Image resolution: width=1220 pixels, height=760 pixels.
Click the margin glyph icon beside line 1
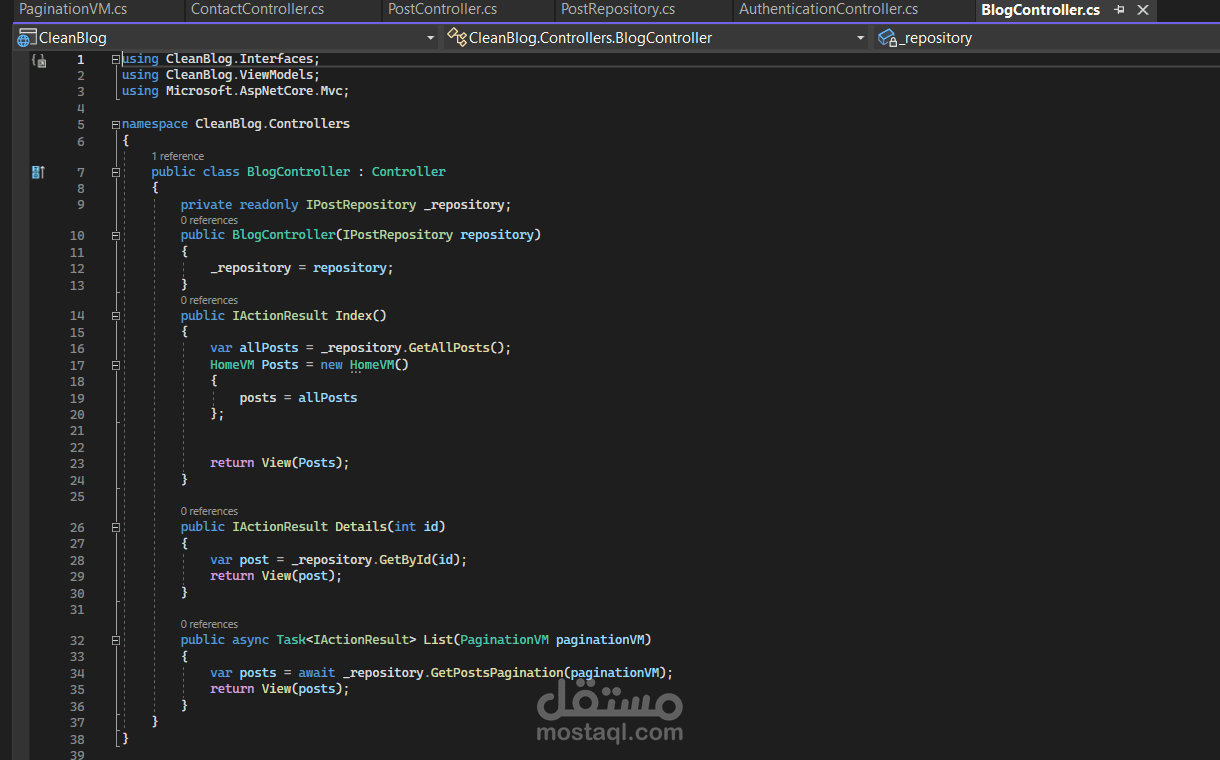click(38, 61)
